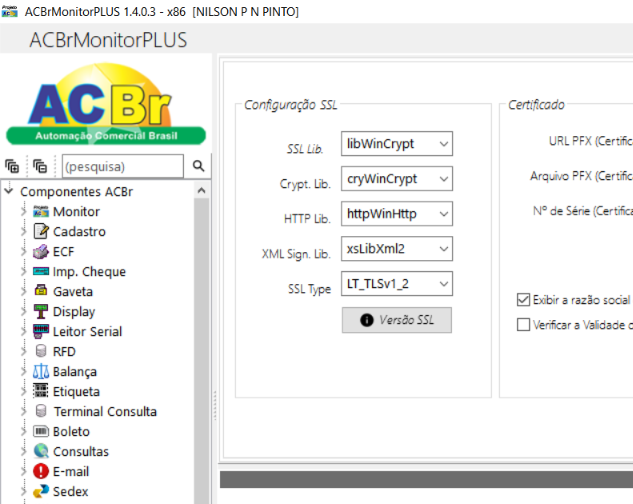This screenshot has width=633, height=504.
Task: Expand the Balança tree node
Action: pyautogui.click(x=23, y=371)
